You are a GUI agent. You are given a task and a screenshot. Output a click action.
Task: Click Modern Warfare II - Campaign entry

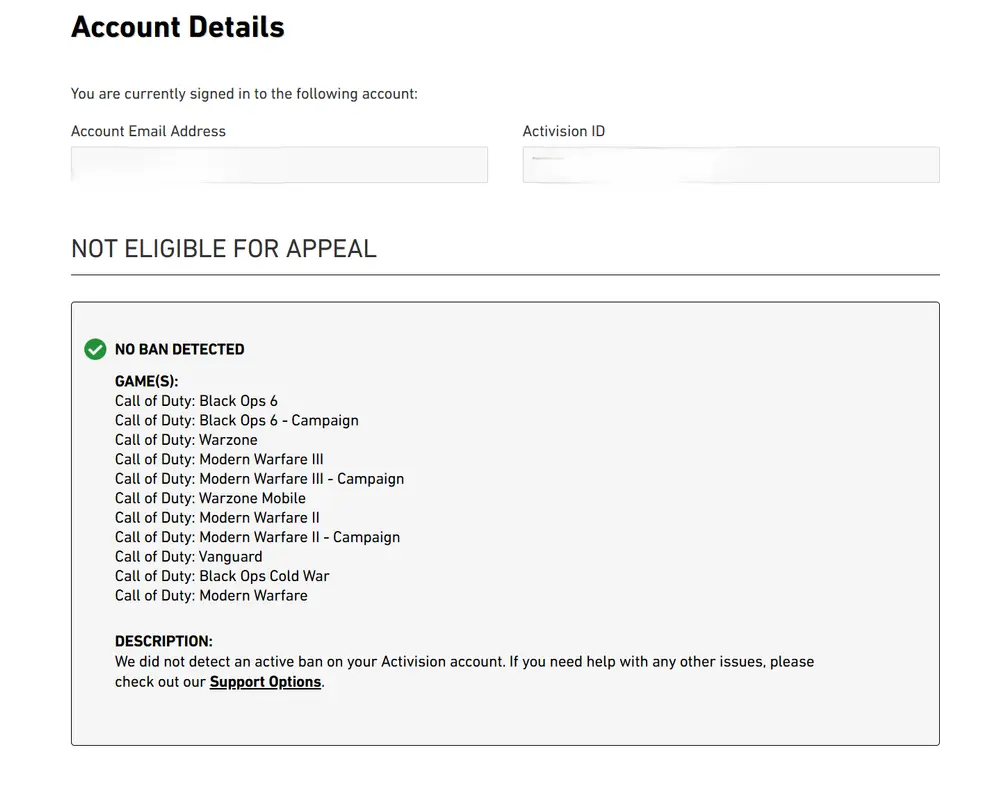tap(257, 537)
